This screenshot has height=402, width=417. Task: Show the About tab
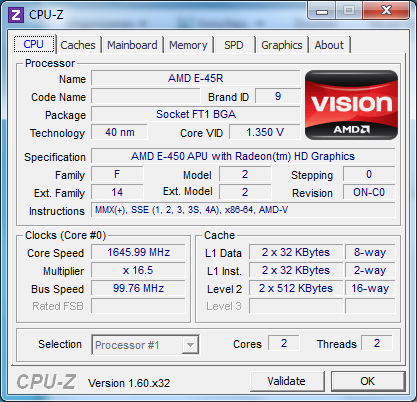point(329,45)
